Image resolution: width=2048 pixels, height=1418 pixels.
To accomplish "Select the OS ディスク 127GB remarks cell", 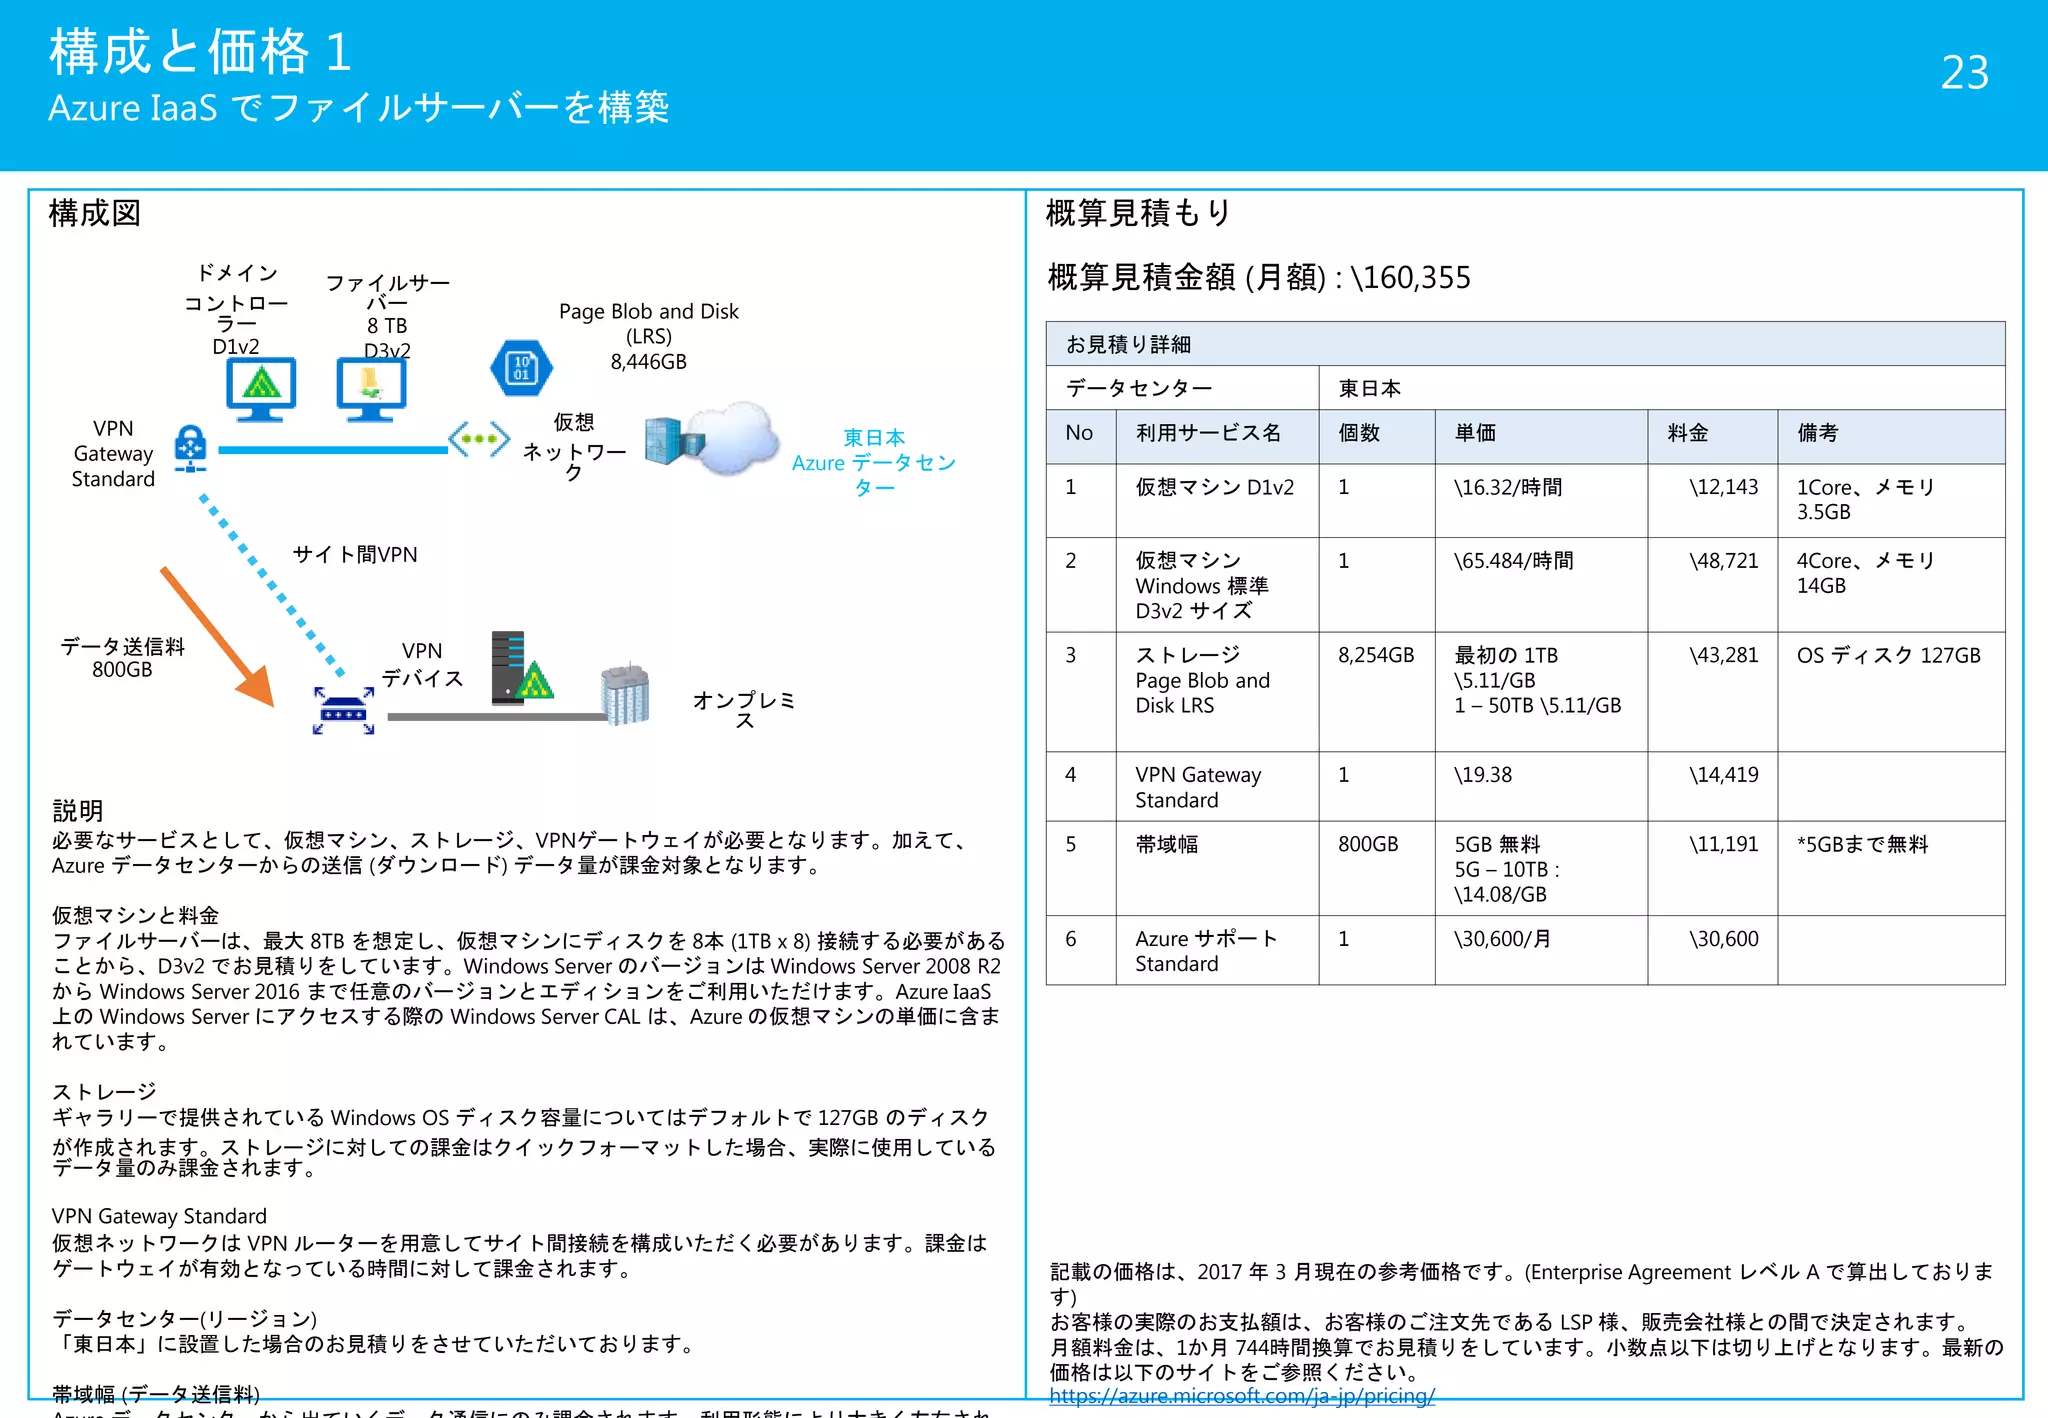I will (1891, 692).
